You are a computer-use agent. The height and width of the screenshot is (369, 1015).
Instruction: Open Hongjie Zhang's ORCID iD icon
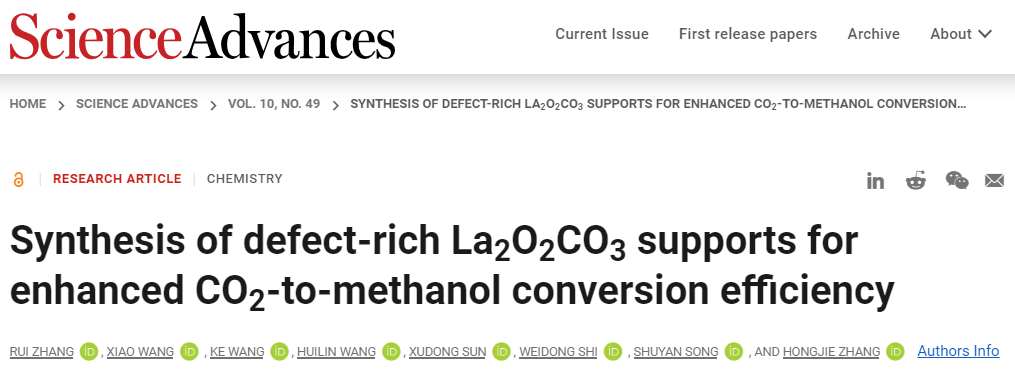[x=895, y=352]
